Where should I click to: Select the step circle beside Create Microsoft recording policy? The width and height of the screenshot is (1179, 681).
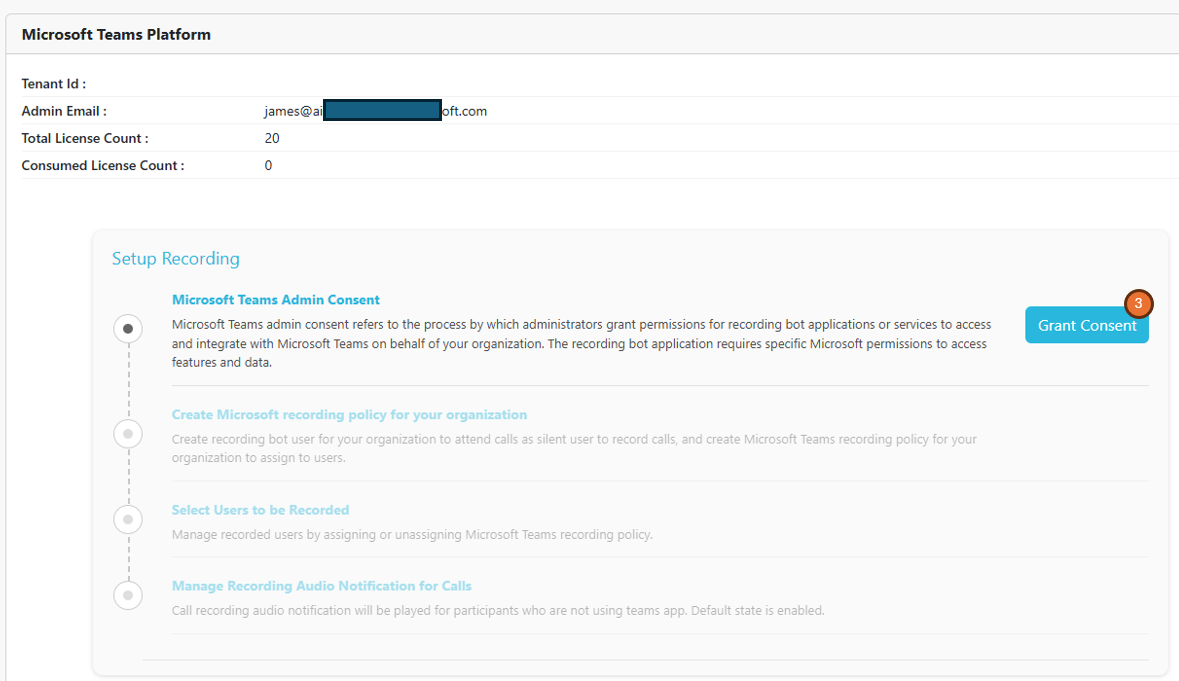(x=128, y=434)
